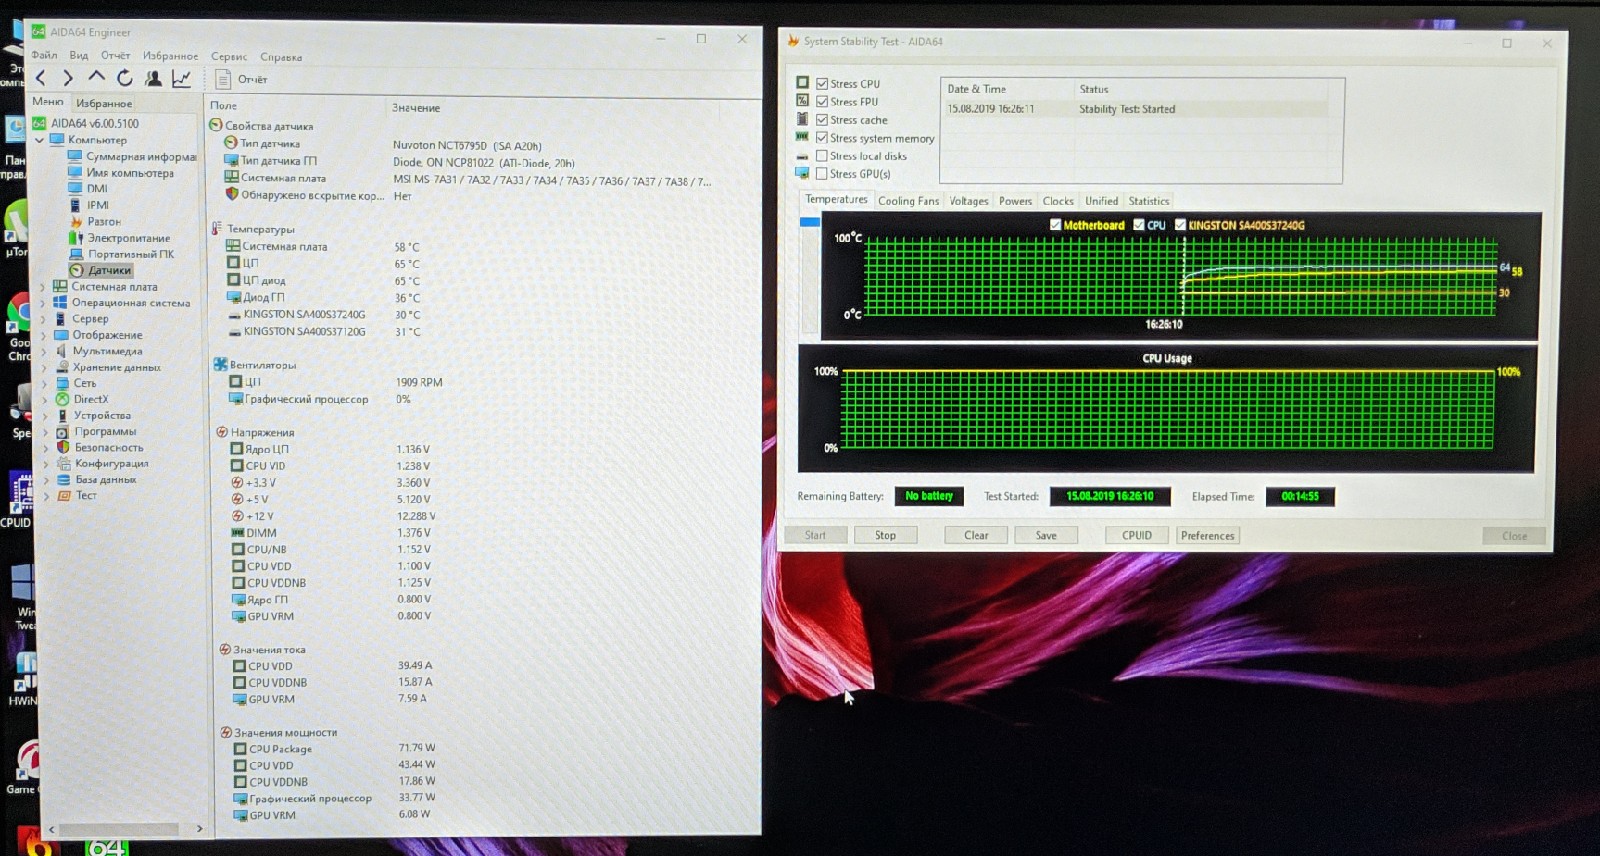Expand the Системная плата tree node

[x=43, y=287]
